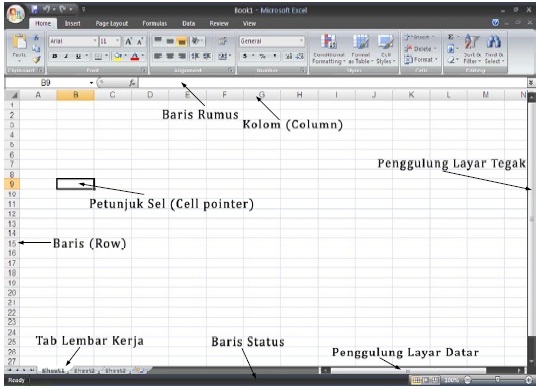The width and height of the screenshot is (537, 389).
Task: Center text horizontally
Action: click(170, 56)
